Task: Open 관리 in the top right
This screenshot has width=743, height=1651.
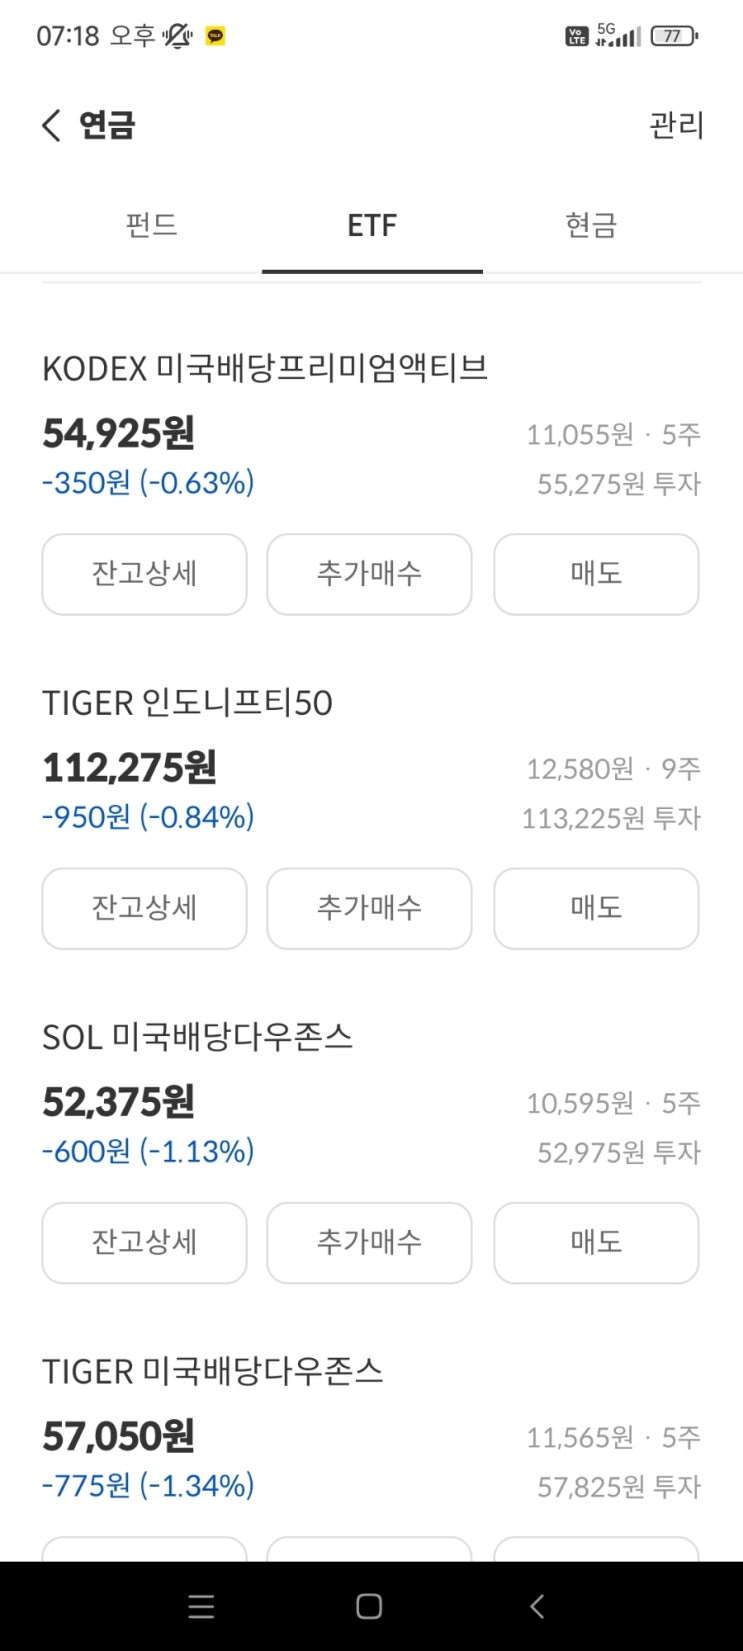Action: [677, 126]
